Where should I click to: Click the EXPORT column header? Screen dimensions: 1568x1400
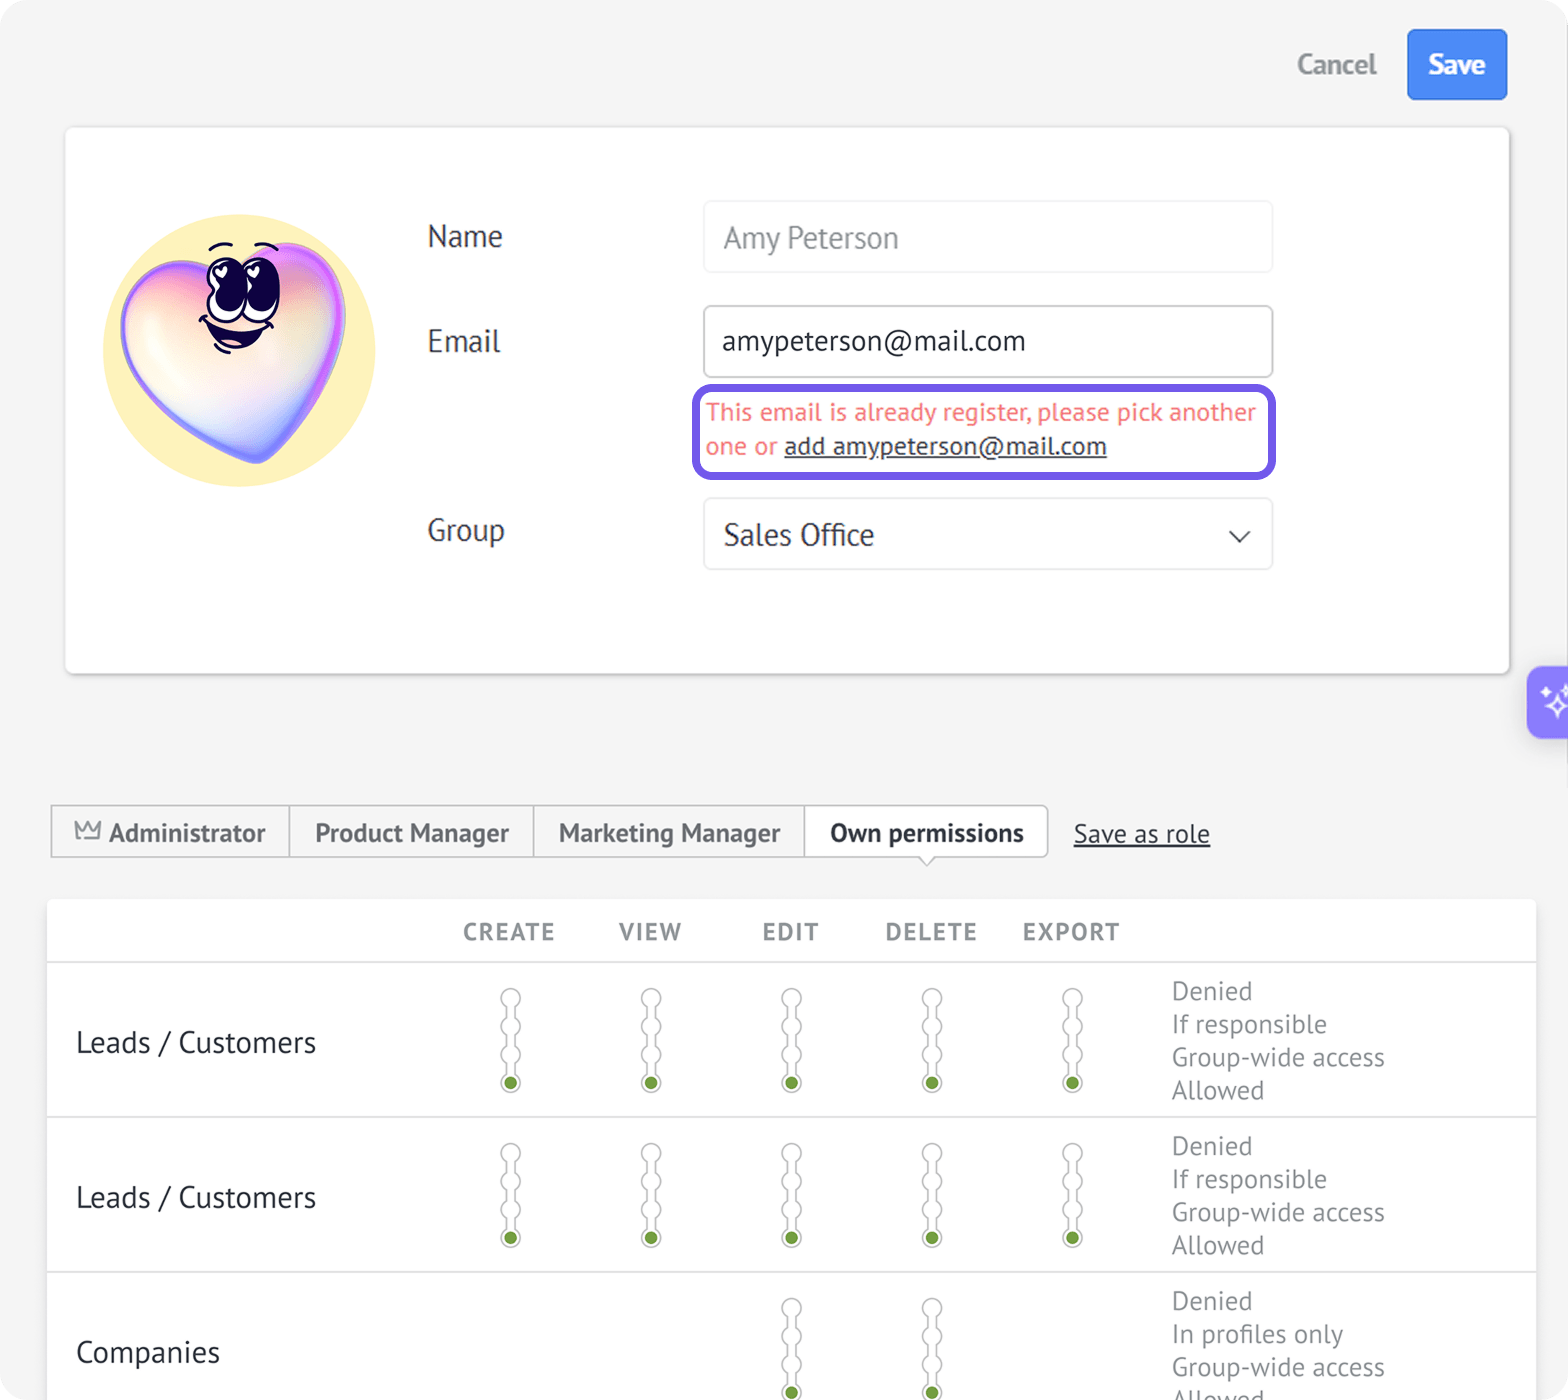1071,932
